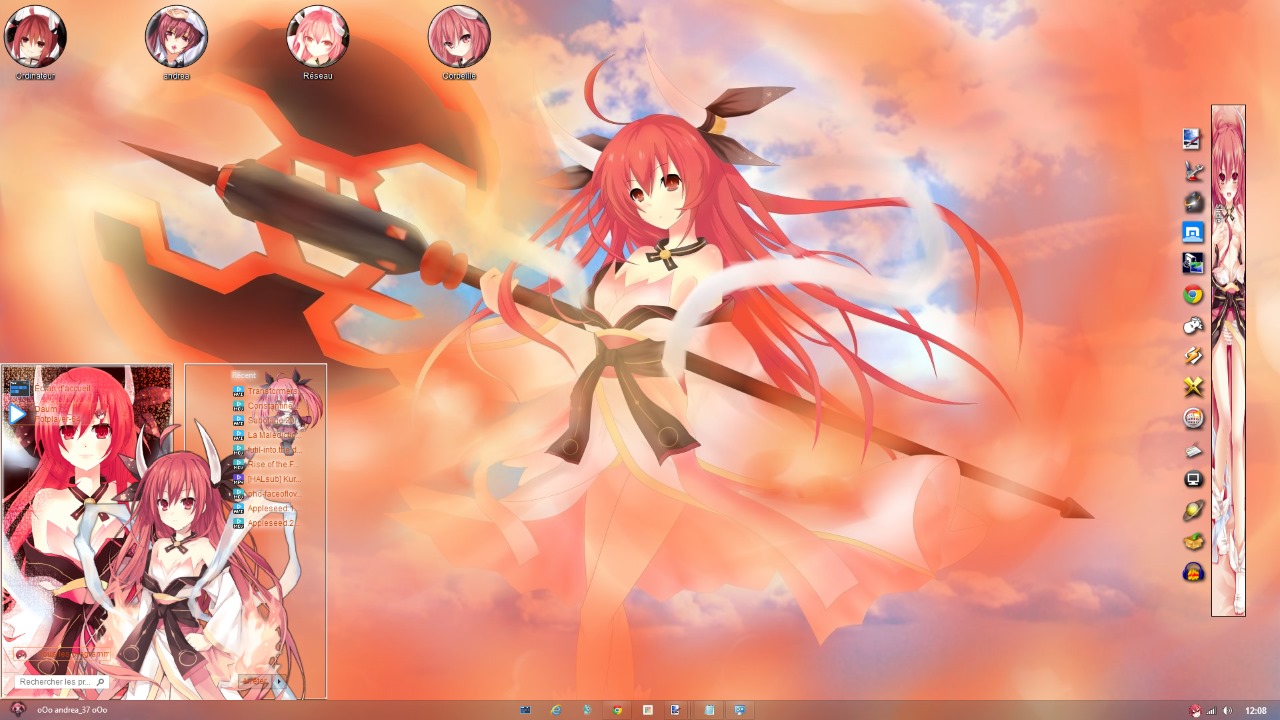Launch Maxthon browser from the side dock
This screenshot has height=720, width=1280.
tap(1193, 232)
